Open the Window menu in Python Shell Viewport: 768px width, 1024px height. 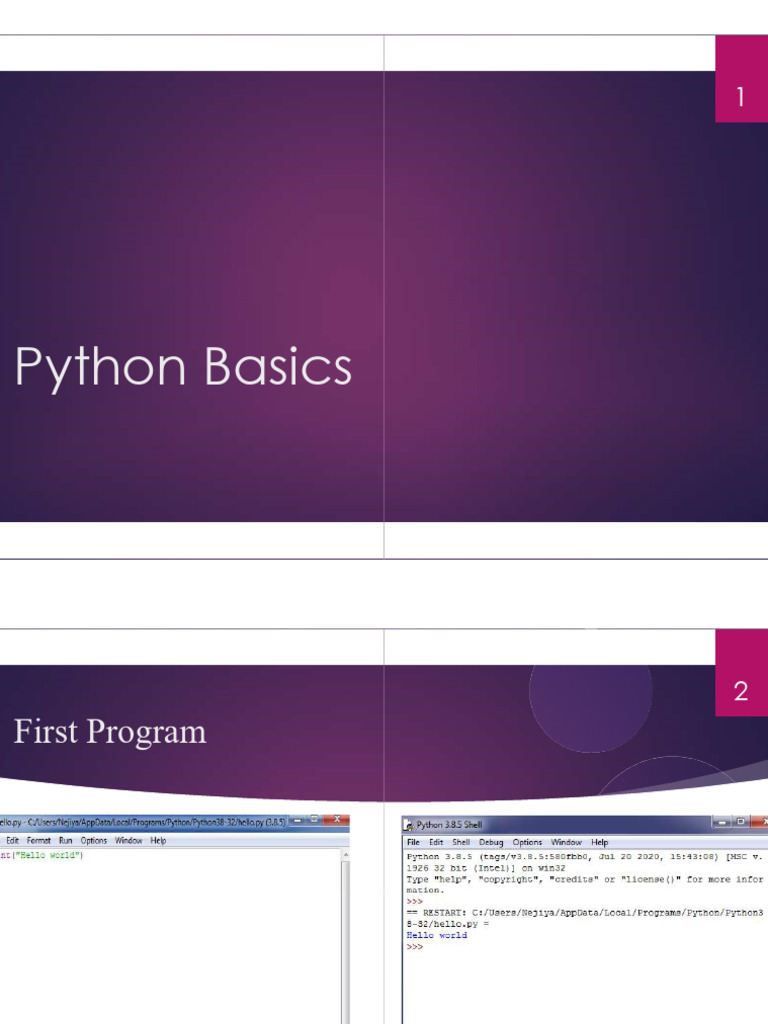[x=566, y=843]
